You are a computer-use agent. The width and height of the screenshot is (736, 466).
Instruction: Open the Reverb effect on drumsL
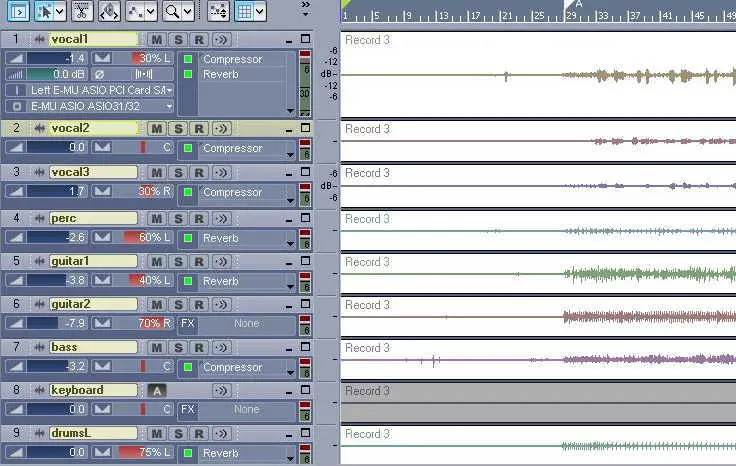pos(221,453)
